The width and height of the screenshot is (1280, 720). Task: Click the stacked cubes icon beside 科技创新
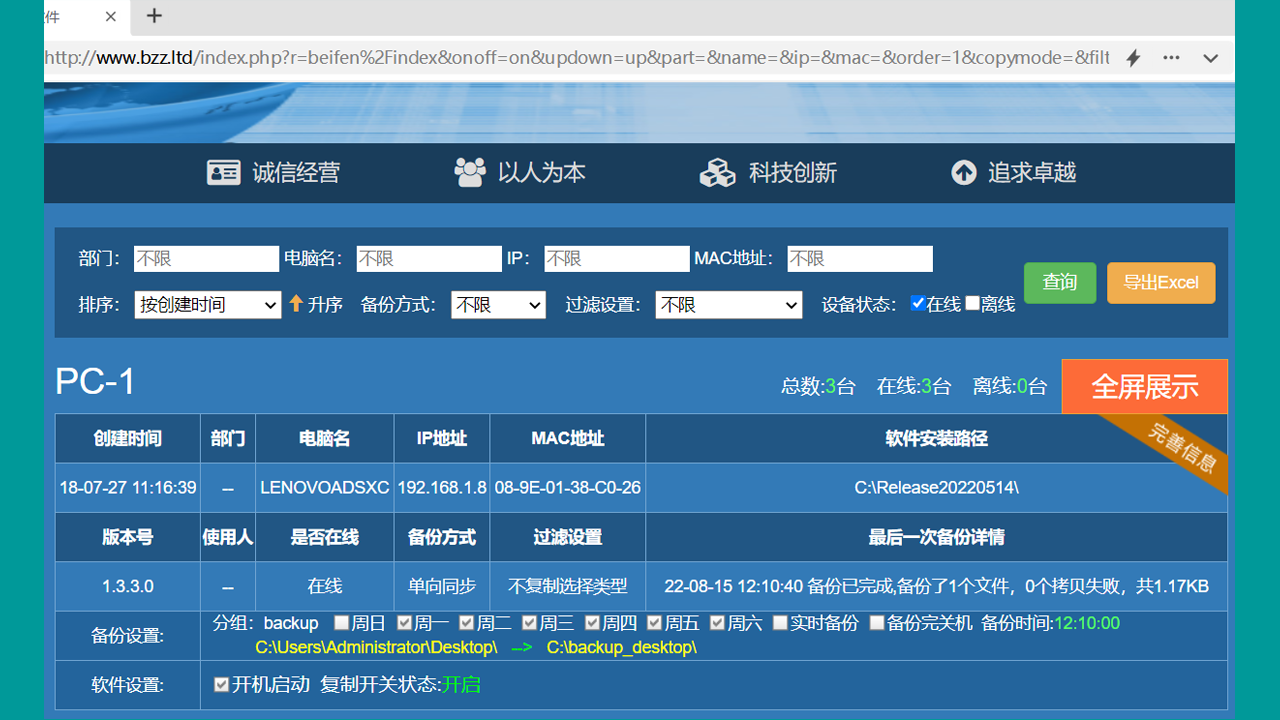click(718, 172)
